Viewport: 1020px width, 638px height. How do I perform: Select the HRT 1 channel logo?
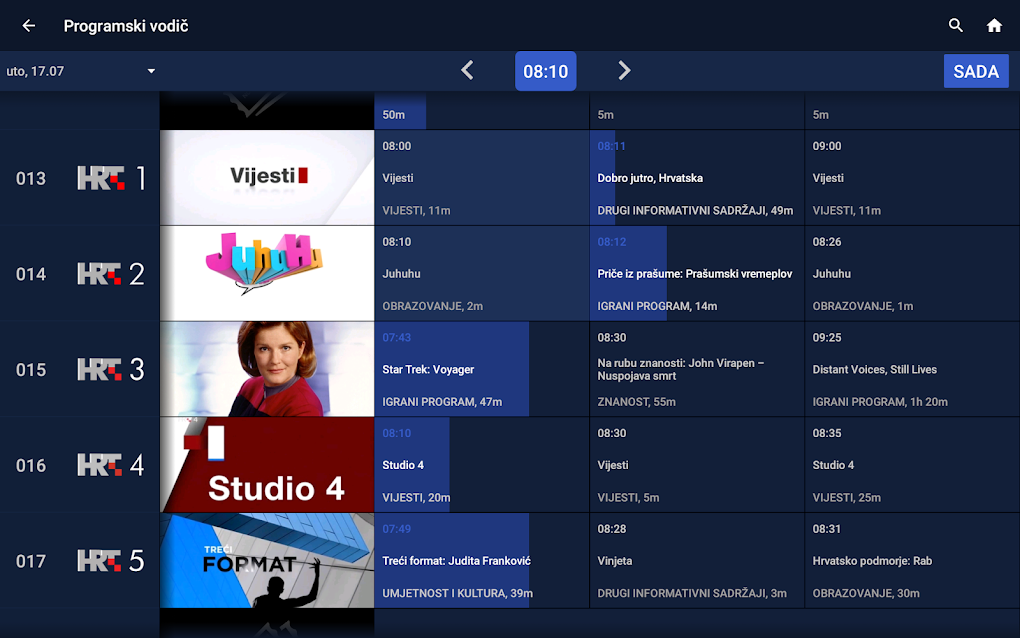pos(110,177)
